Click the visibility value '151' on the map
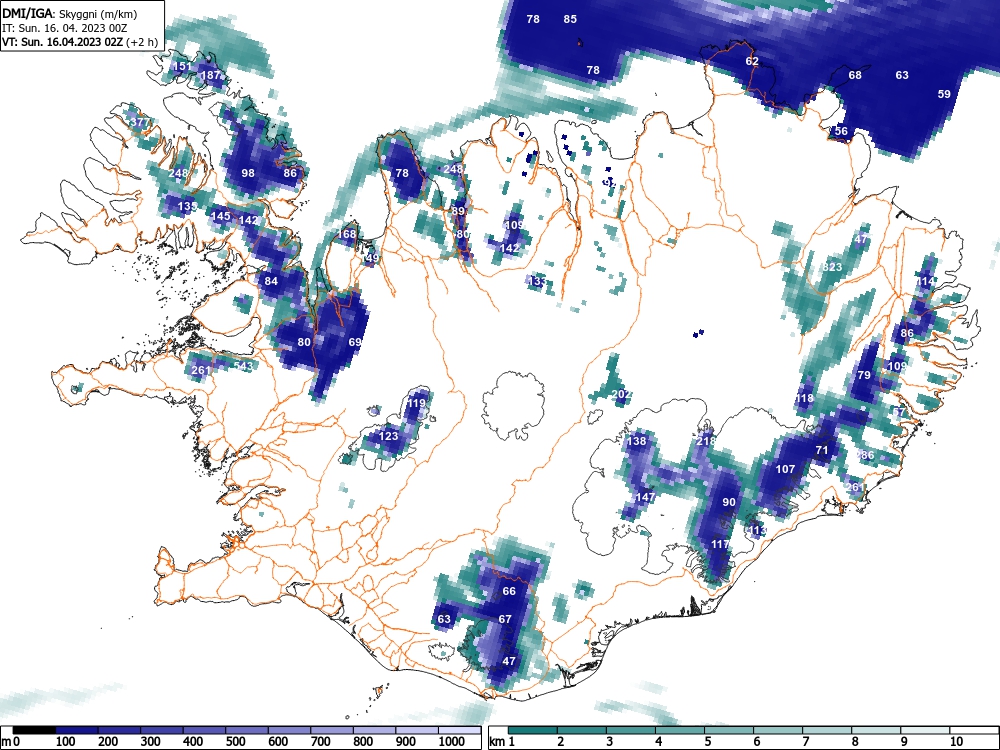Viewport: 1000px width, 750px height. (x=182, y=67)
